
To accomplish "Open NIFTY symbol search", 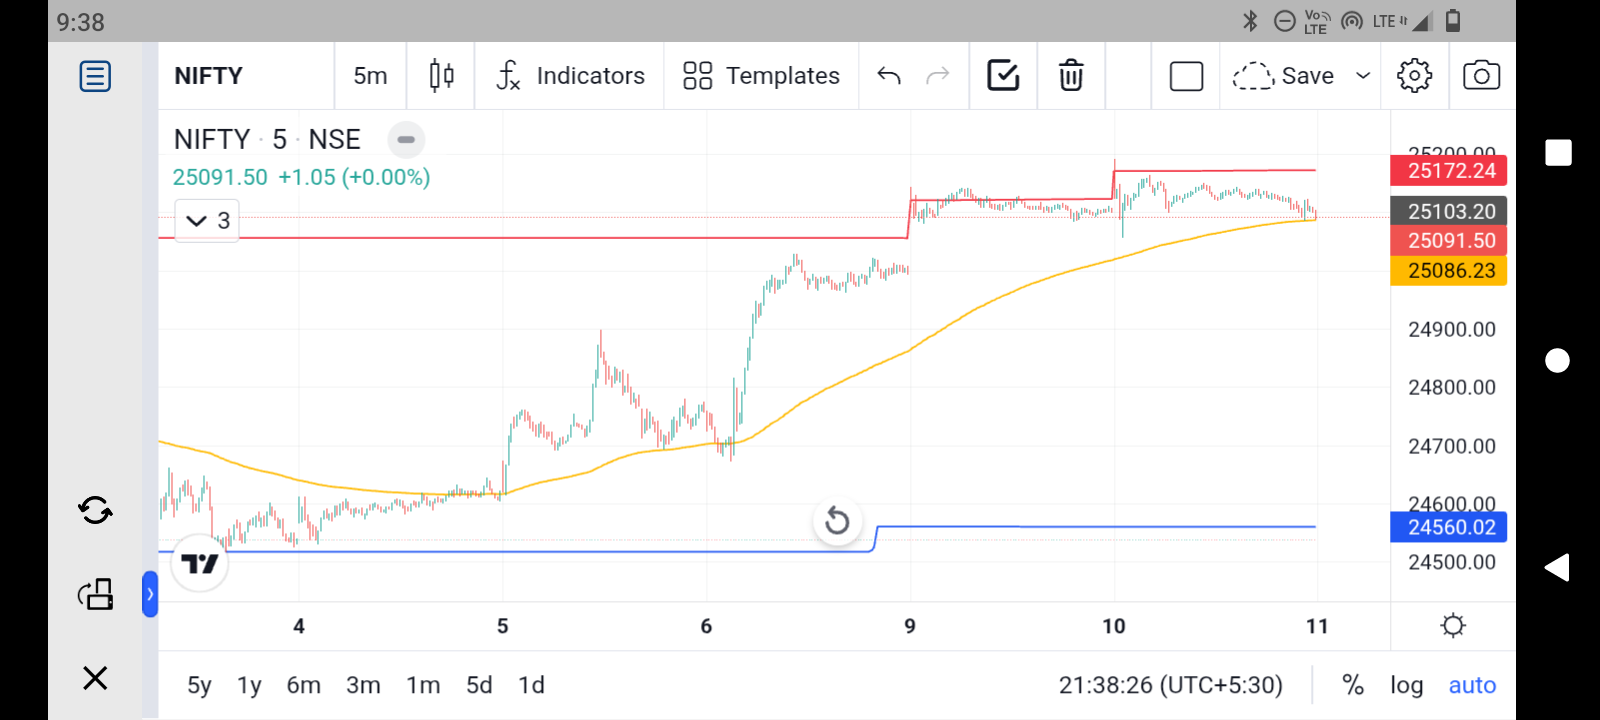I will pos(209,76).
